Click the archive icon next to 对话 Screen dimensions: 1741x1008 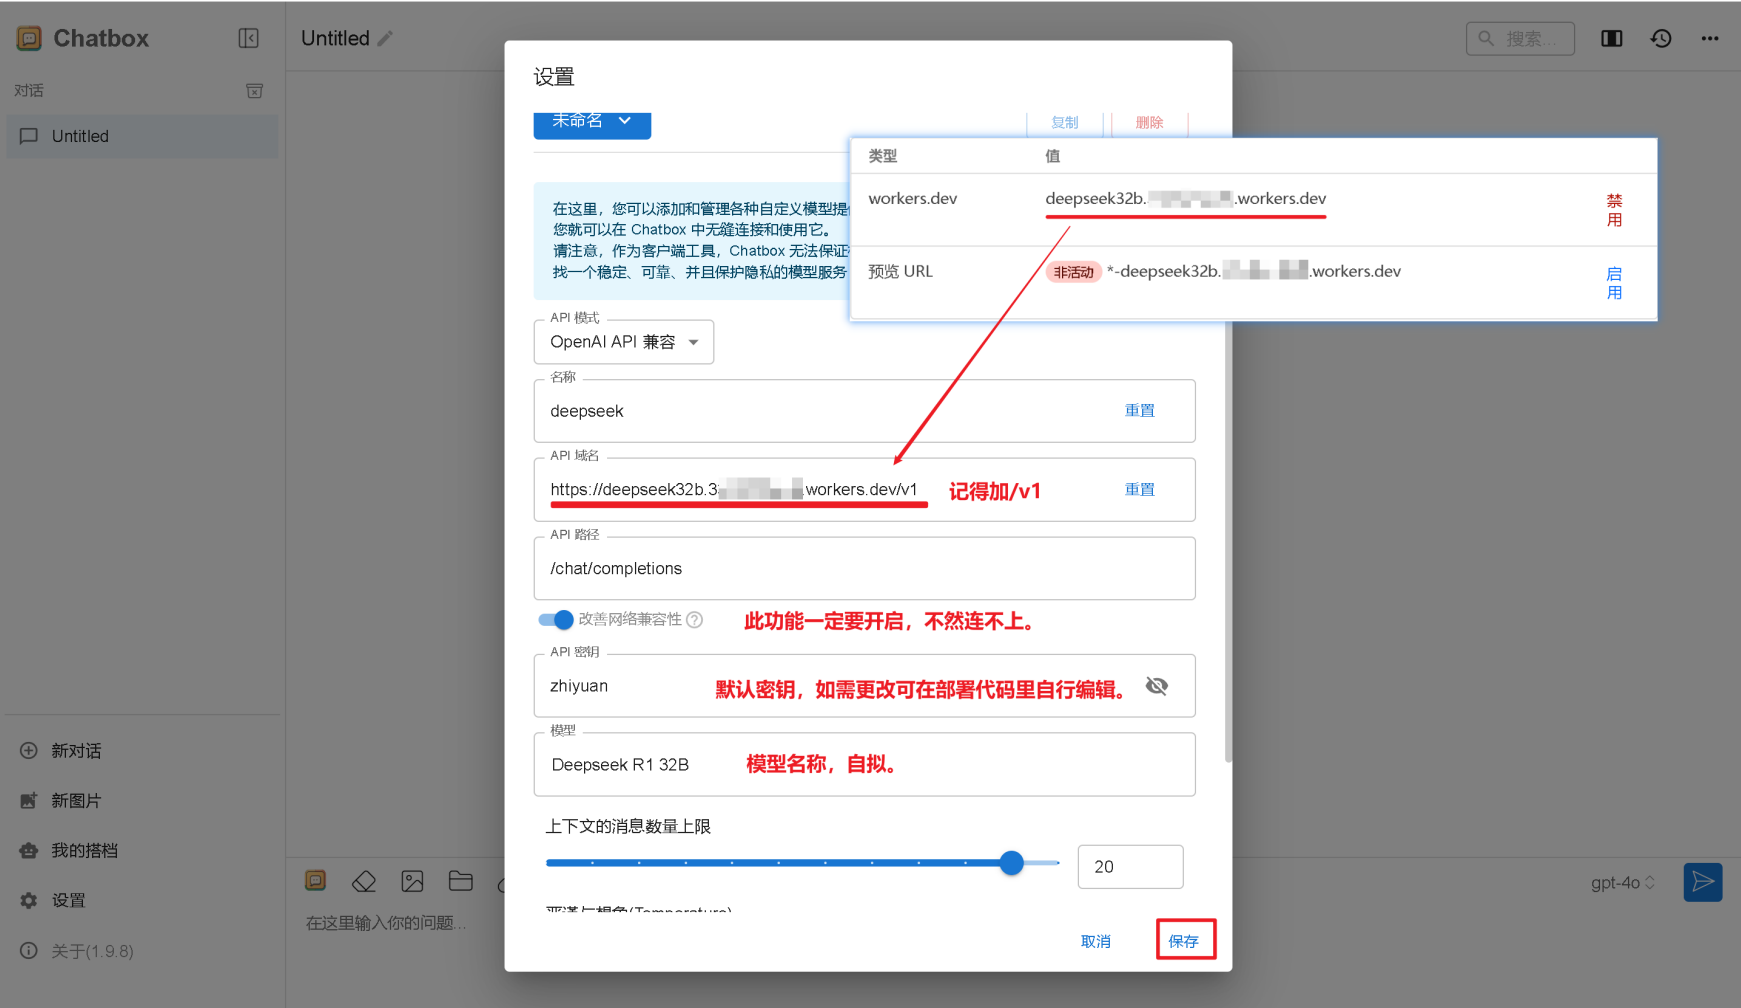coord(255,91)
